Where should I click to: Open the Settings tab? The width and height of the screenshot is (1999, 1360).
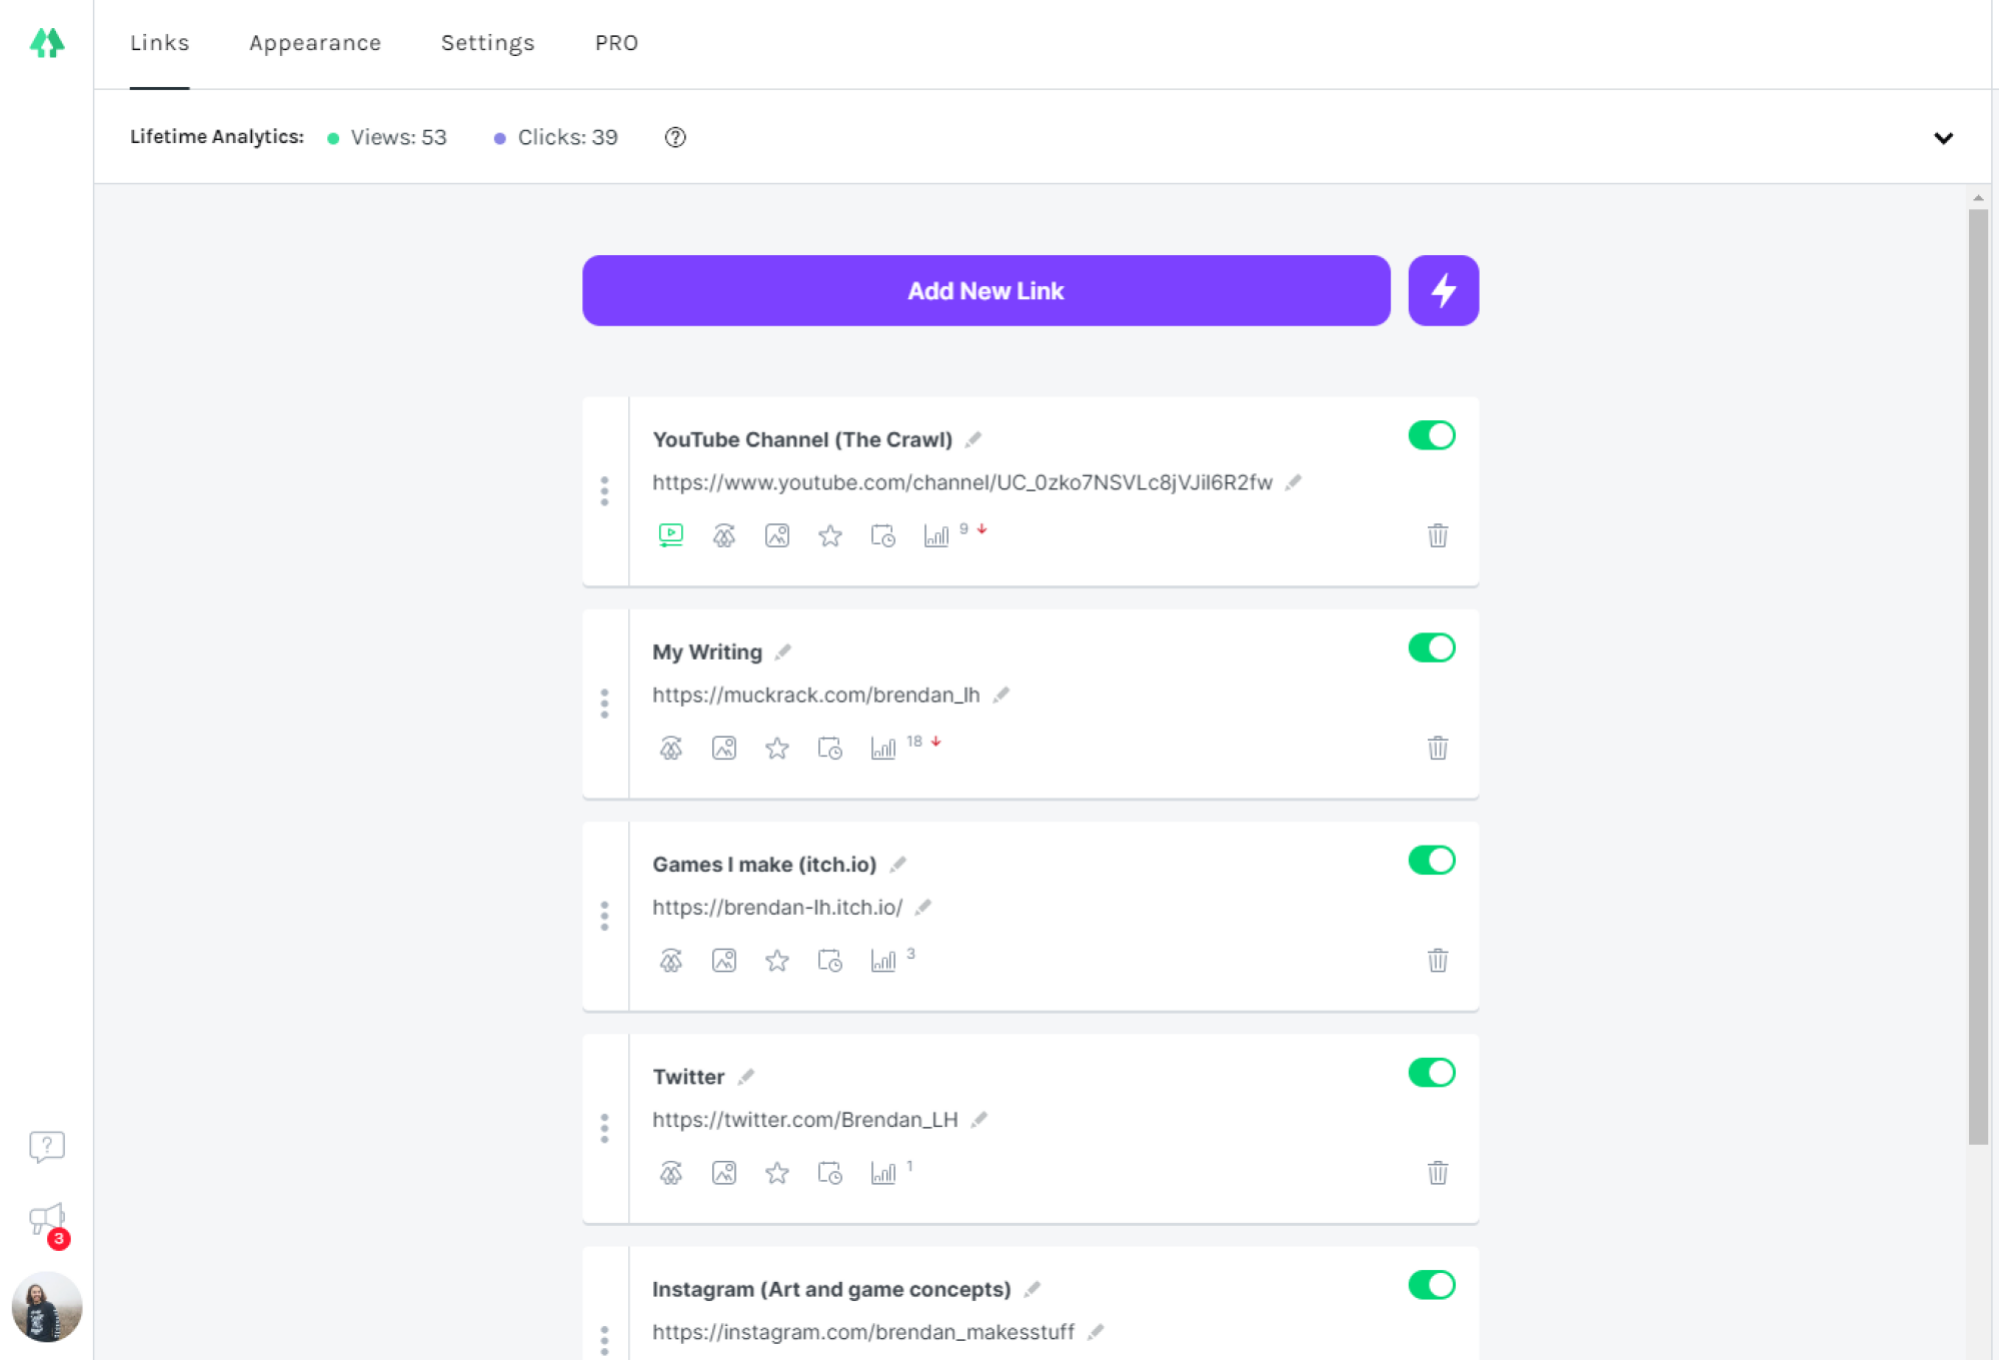tap(488, 43)
